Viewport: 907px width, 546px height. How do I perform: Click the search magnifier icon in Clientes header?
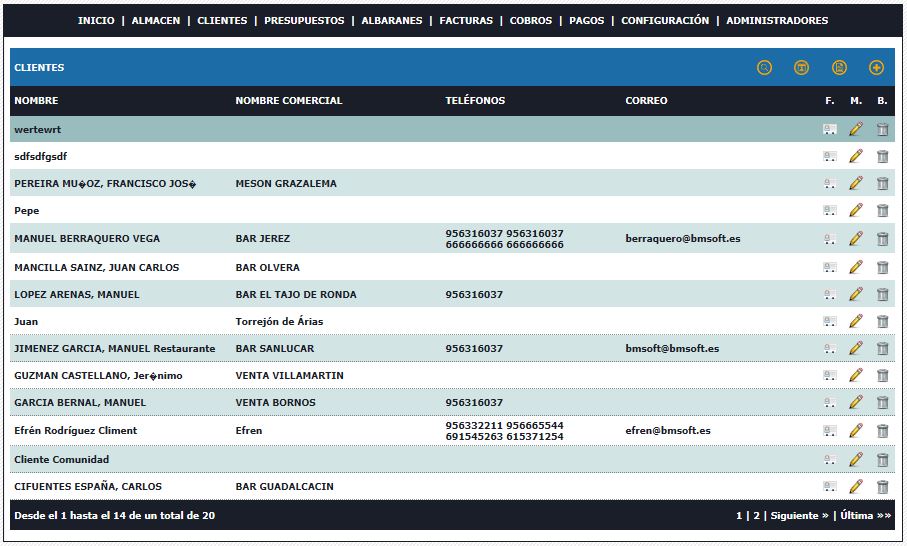tap(764, 68)
